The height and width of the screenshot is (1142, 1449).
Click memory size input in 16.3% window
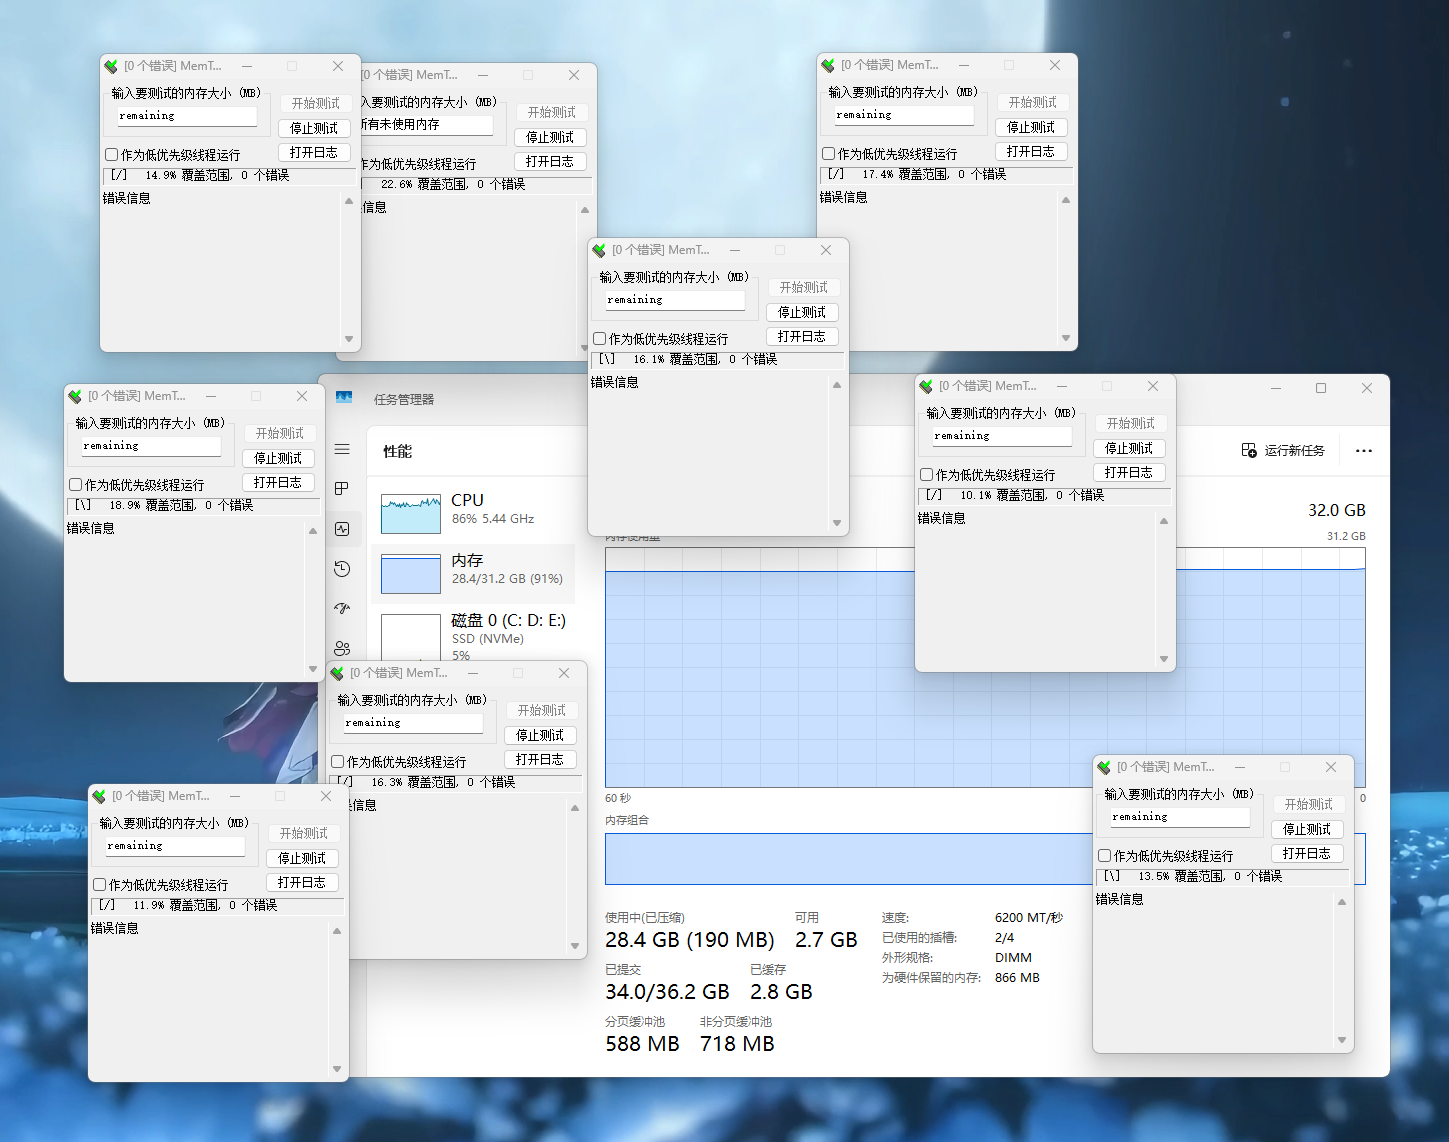pyautogui.click(x=413, y=723)
